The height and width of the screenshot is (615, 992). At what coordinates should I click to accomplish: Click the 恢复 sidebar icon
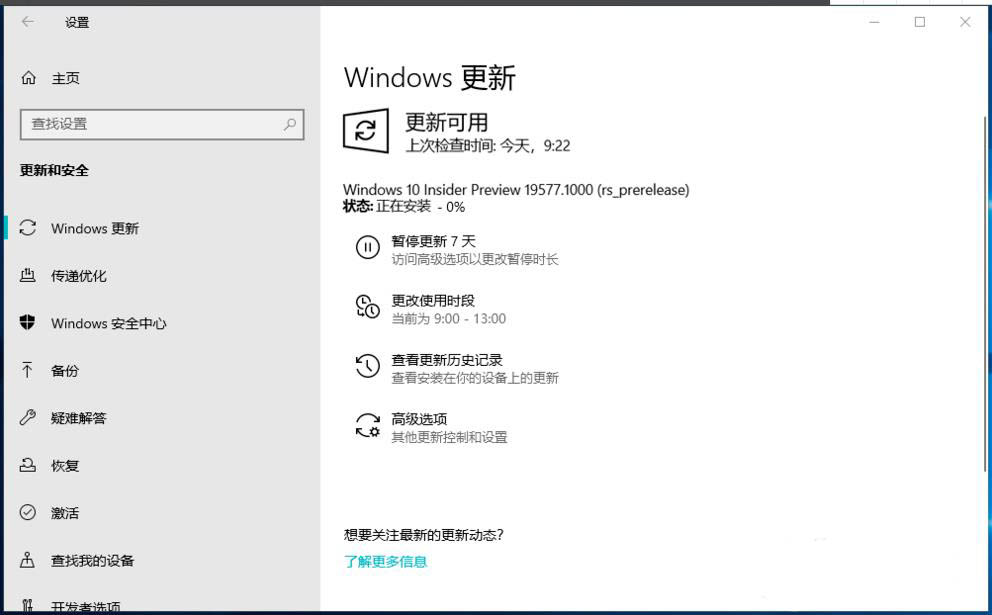pyautogui.click(x=28, y=465)
